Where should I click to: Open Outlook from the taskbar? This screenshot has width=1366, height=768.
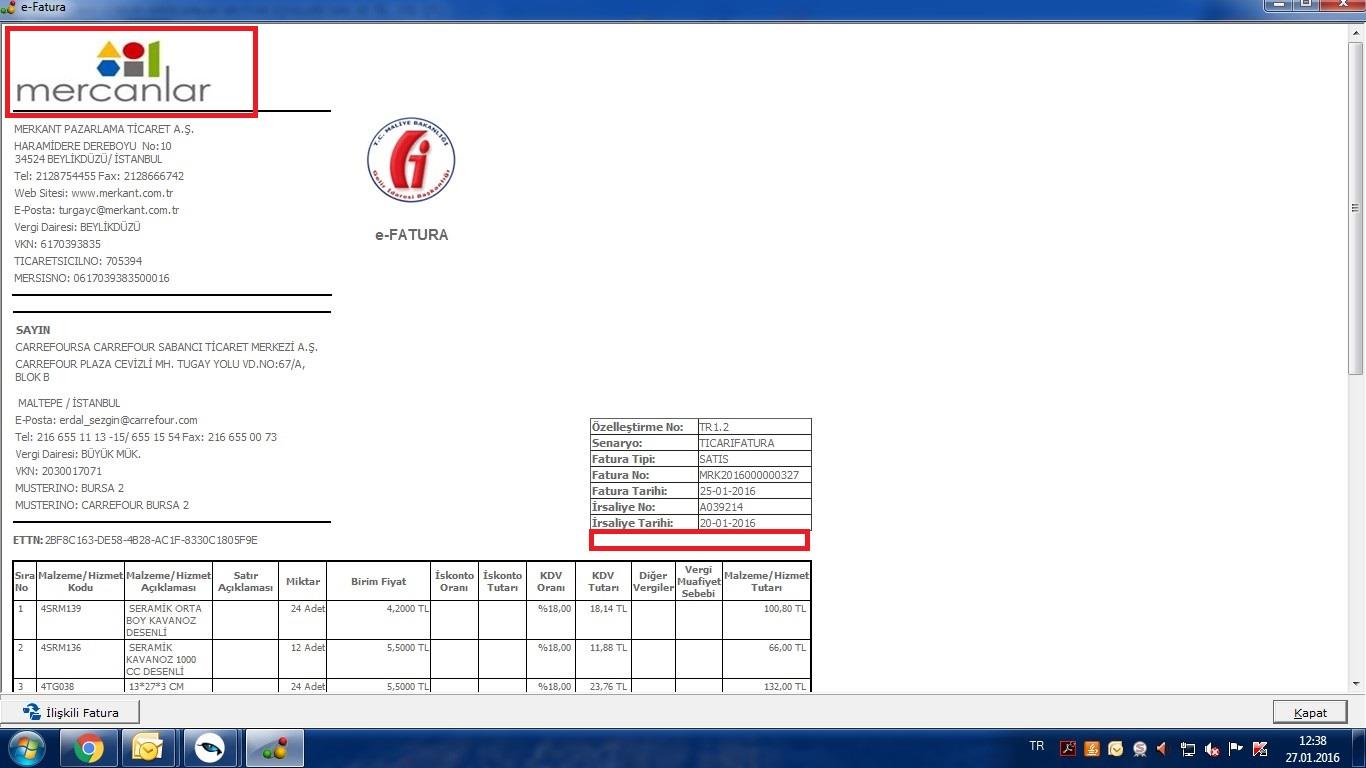coord(148,748)
